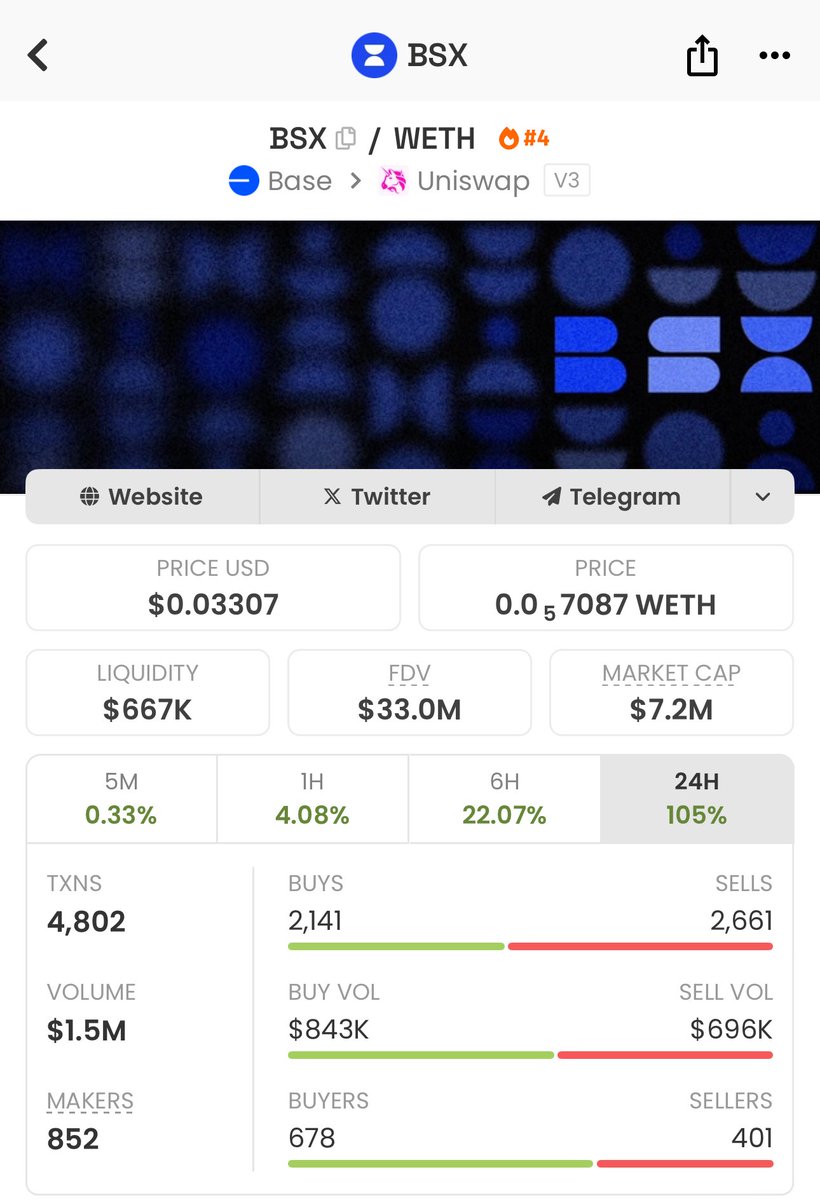Image resolution: width=820 pixels, height=1200 pixels.
Task: Copy the BSX token address icon
Action: point(346,138)
